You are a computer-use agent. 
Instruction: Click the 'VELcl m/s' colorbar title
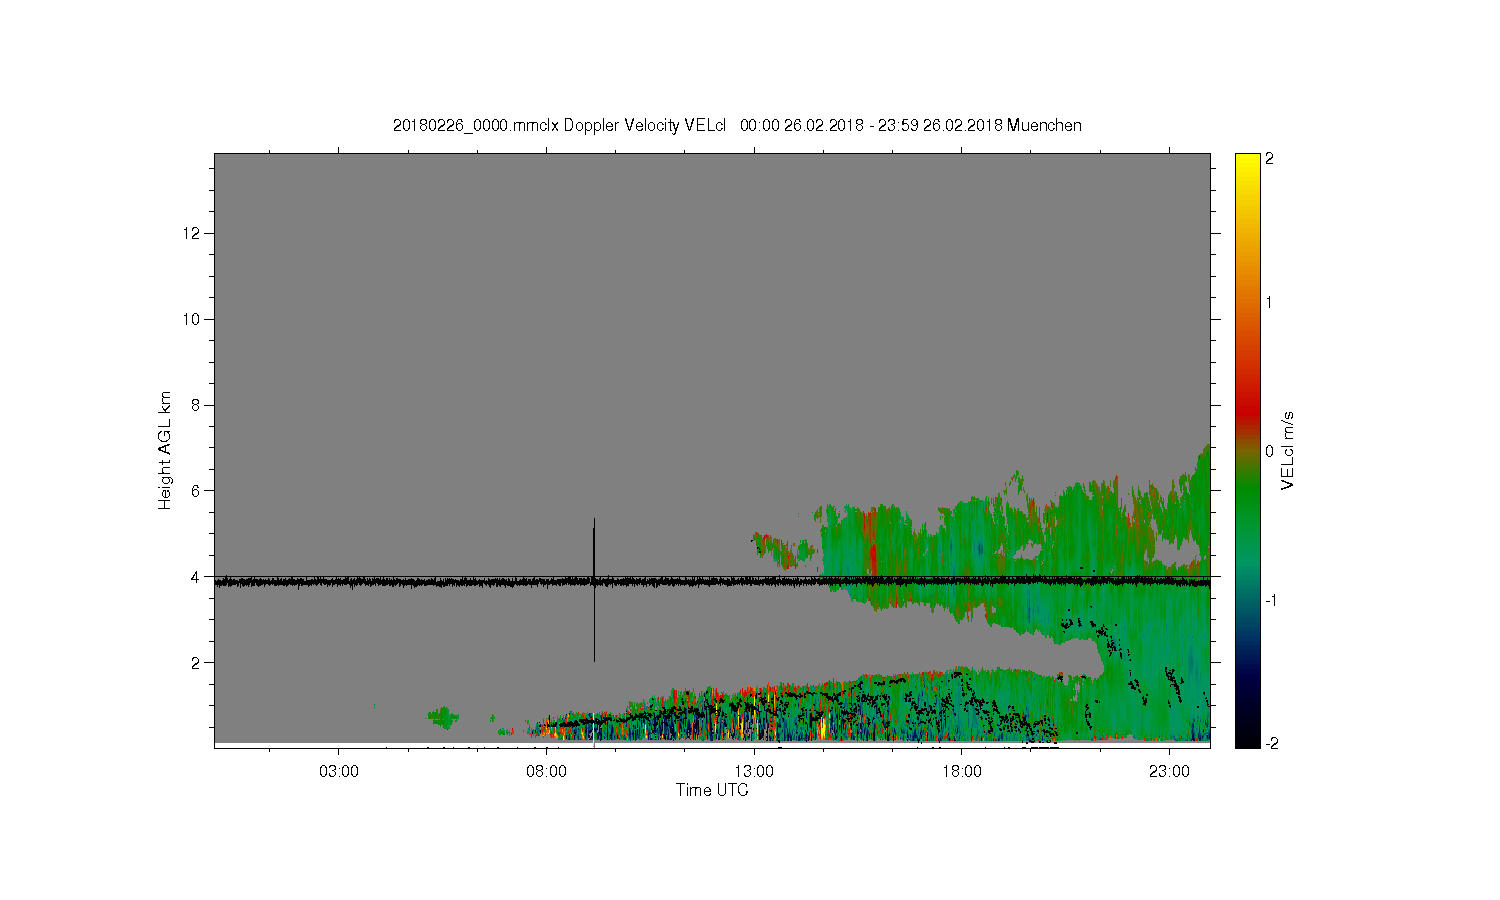pos(1288,450)
